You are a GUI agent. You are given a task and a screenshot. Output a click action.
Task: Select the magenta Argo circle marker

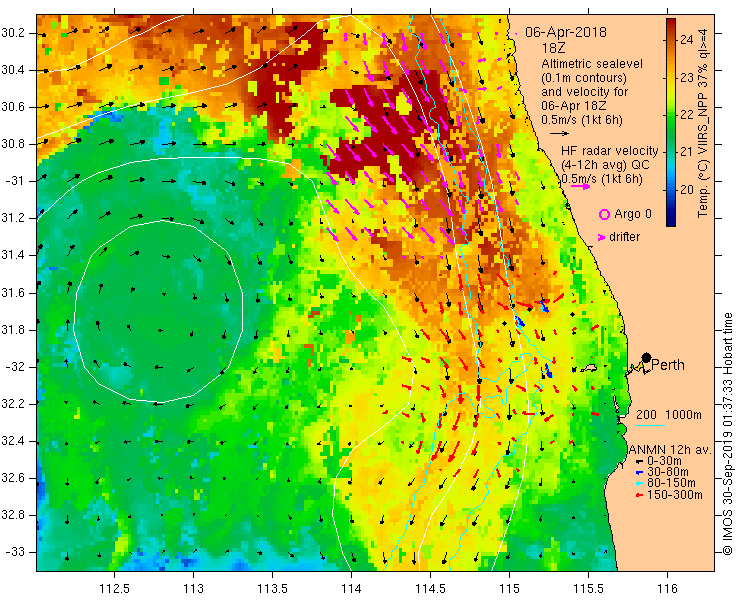(x=604, y=214)
